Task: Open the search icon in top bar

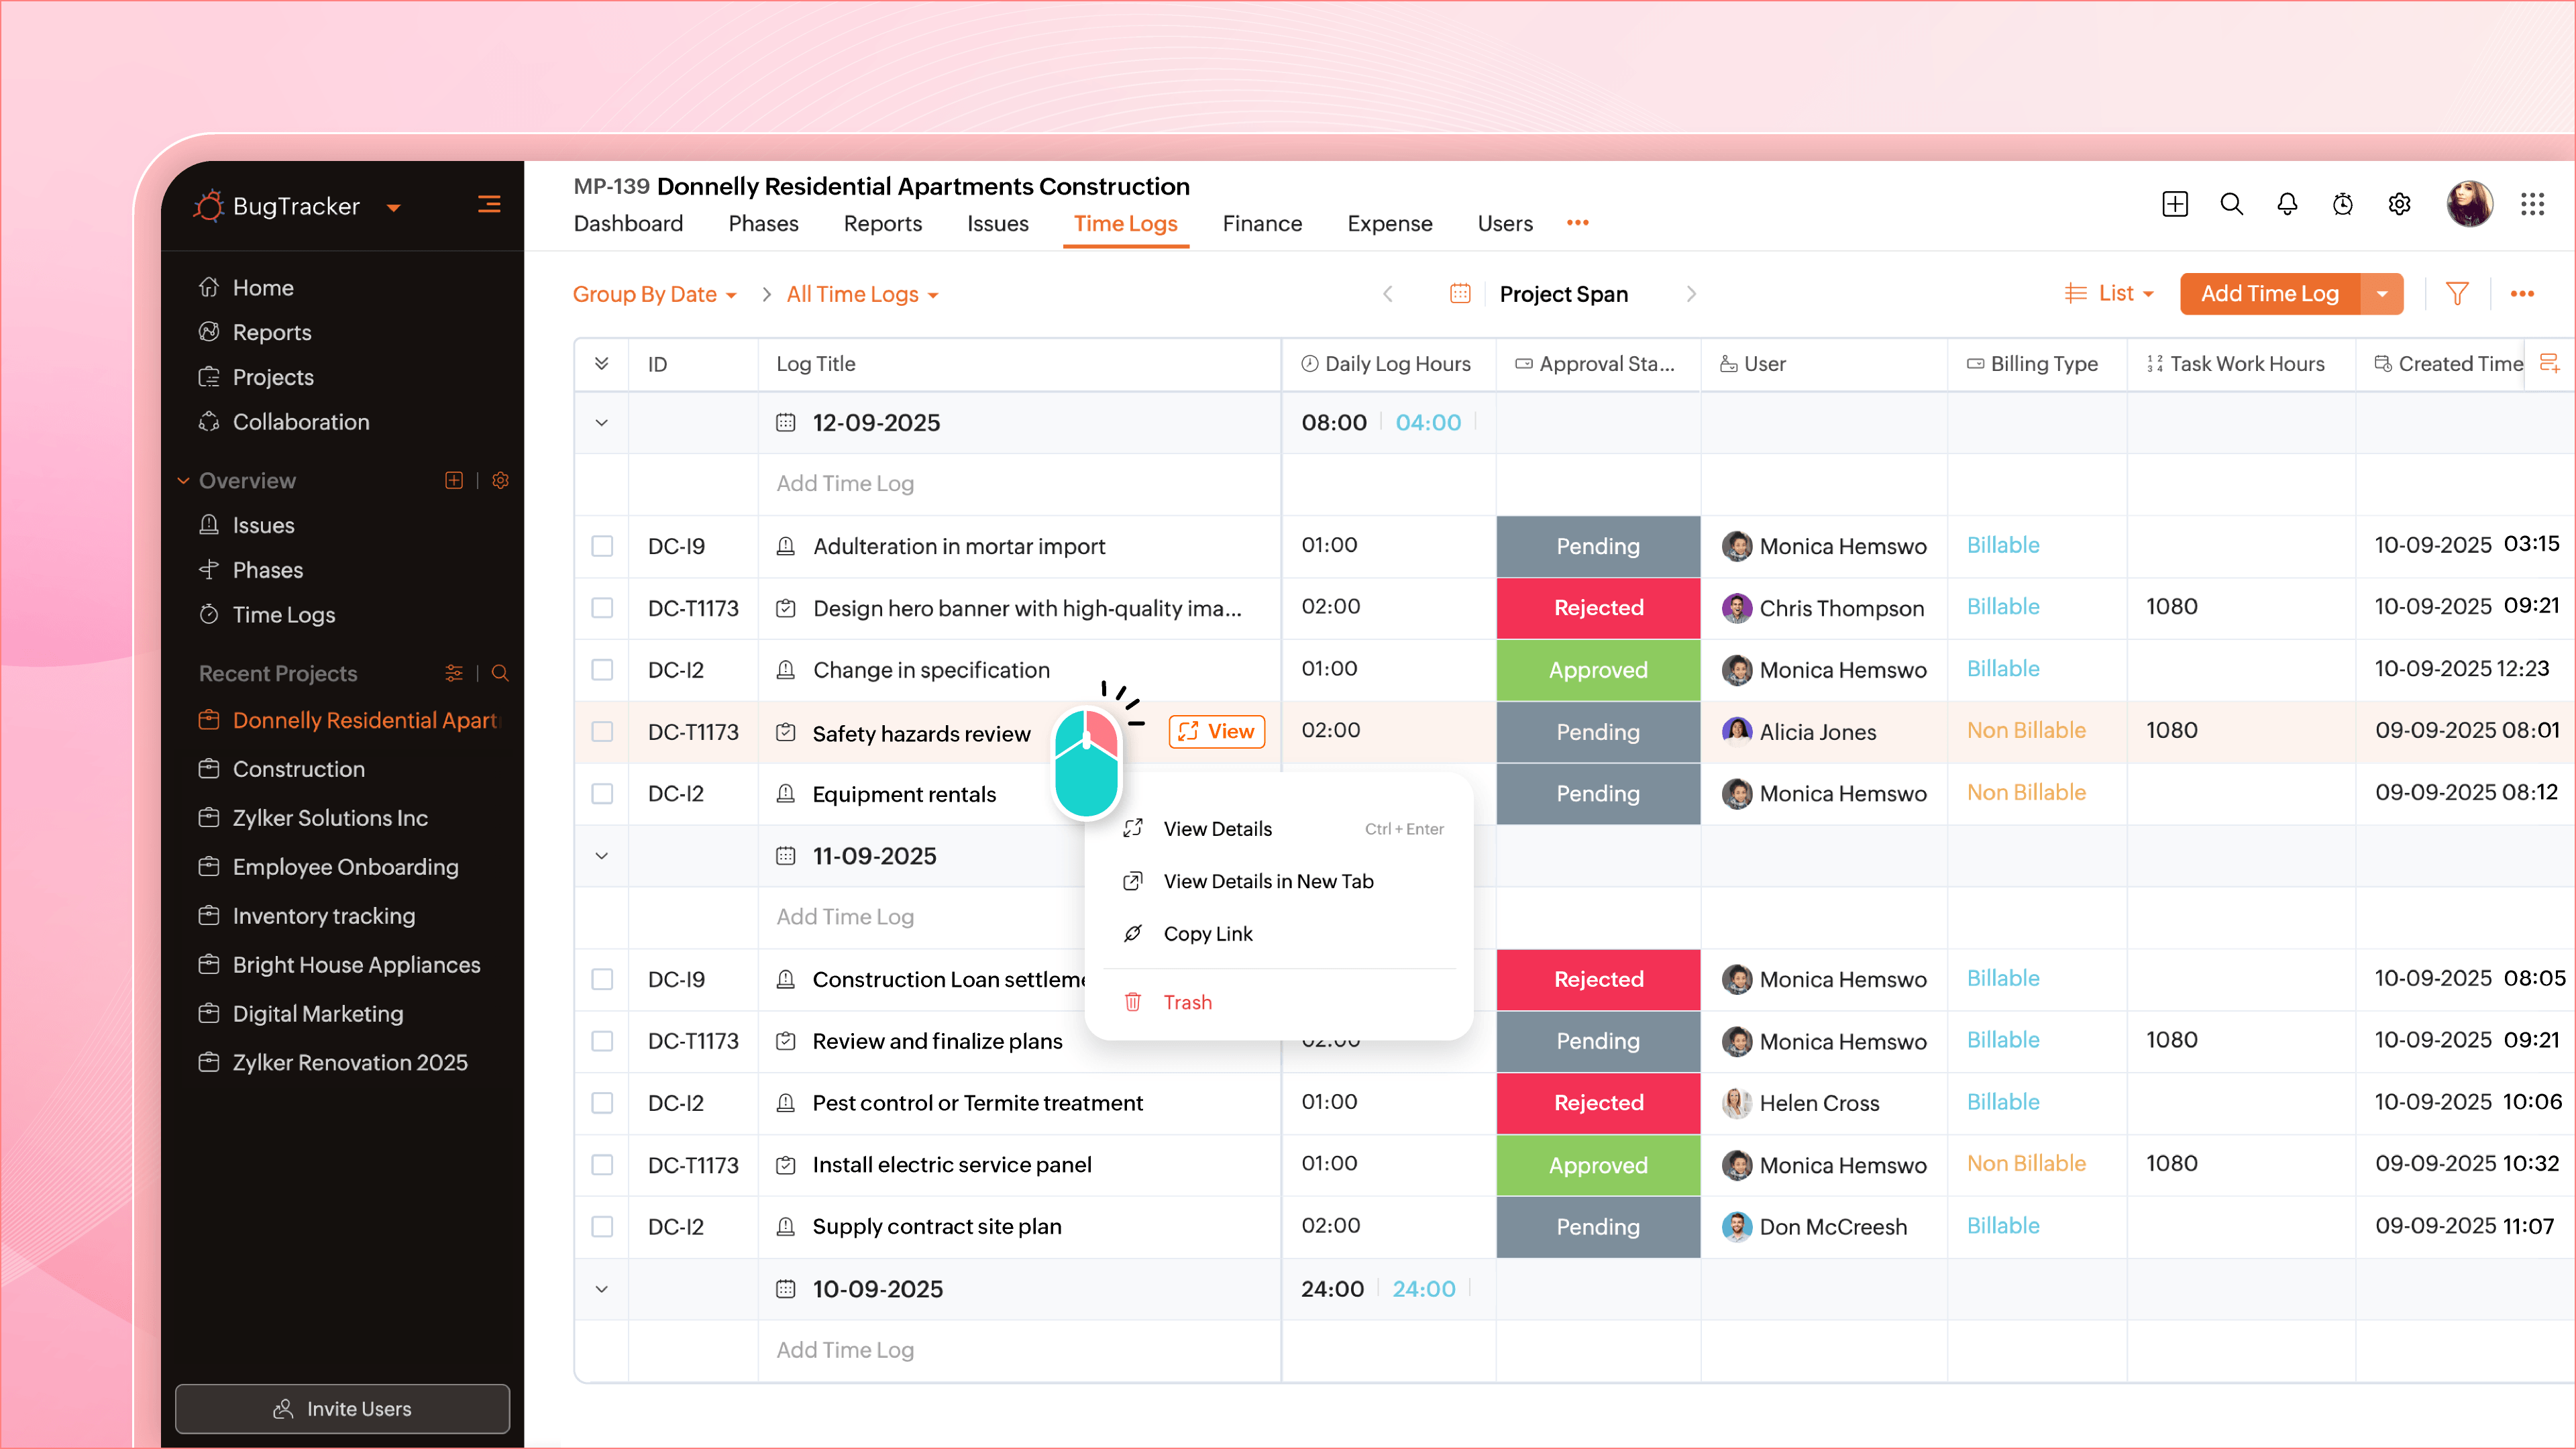Action: click(x=2231, y=204)
